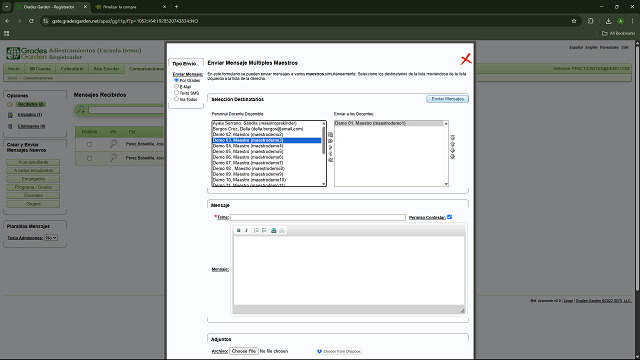The image size is (640, 360).
Task: Open the browser tab search dropdown arrow
Action: pos(7,7)
